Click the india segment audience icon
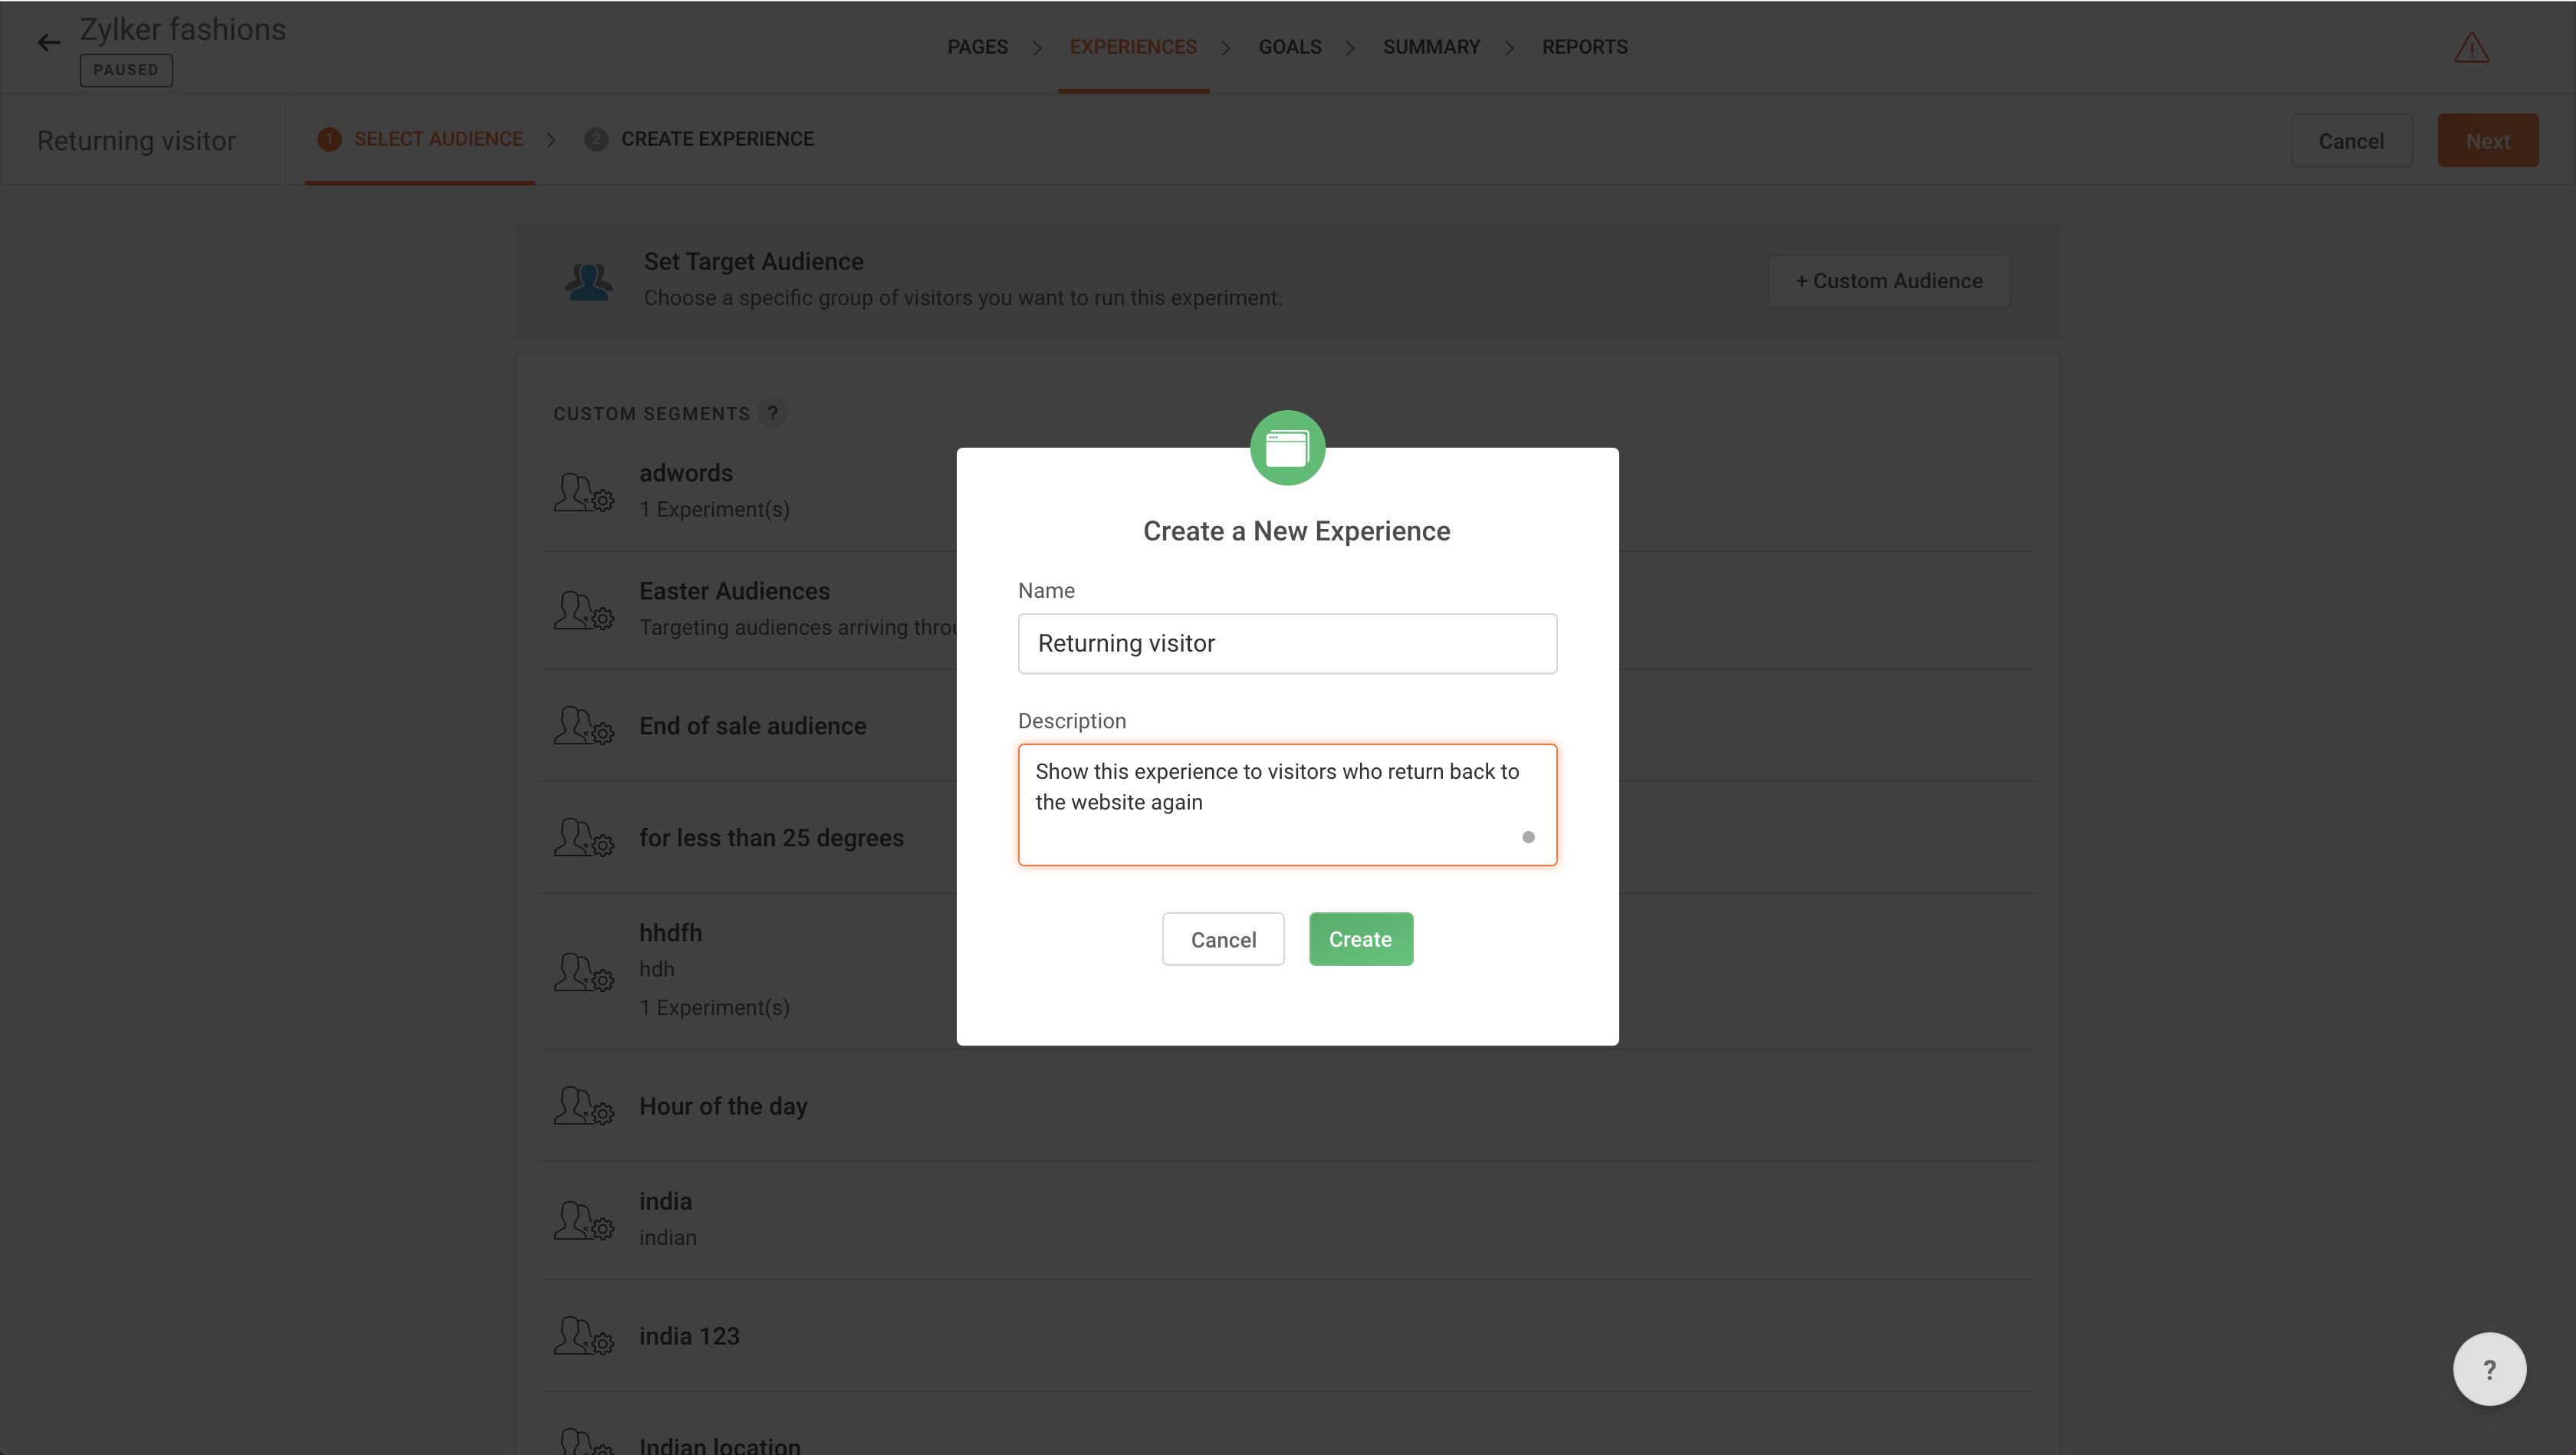This screenshot has height=1455, width=2576. [584, 1220]
